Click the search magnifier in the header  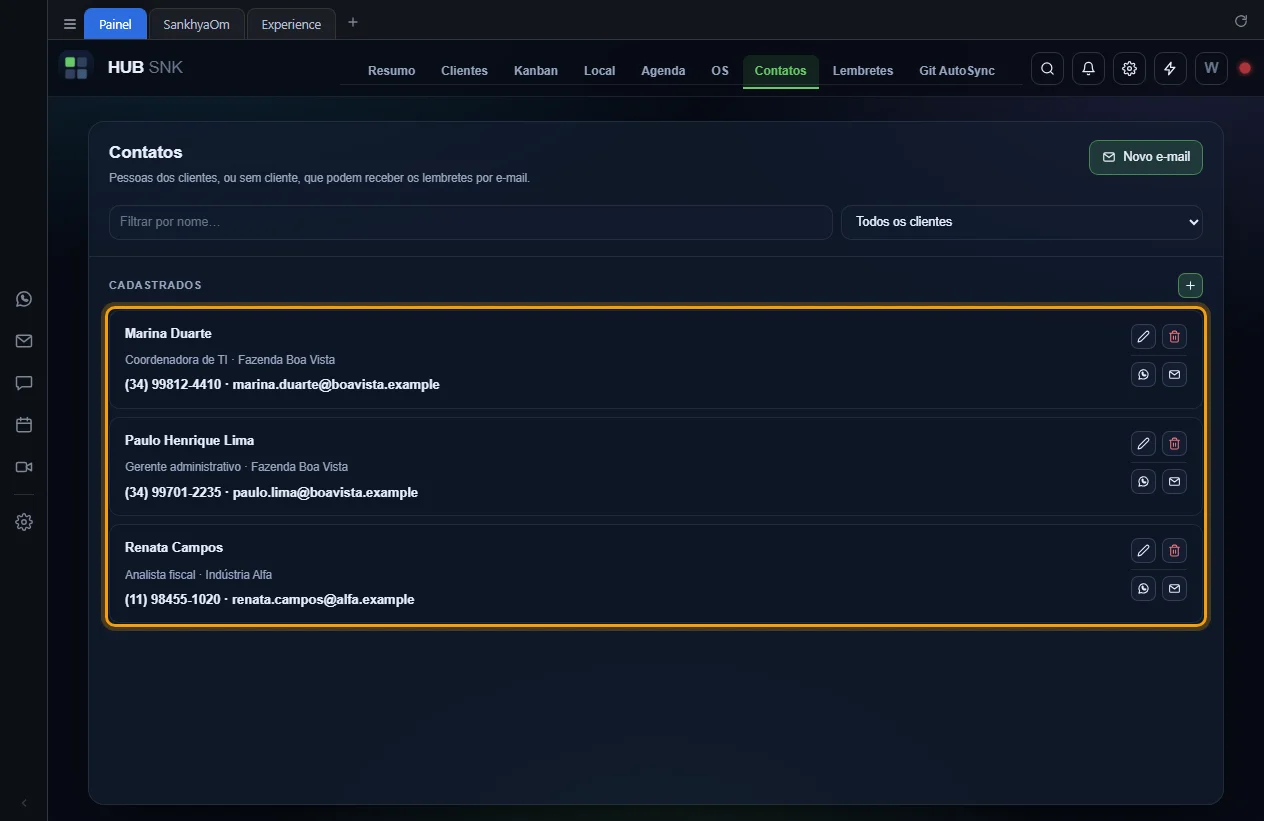point(1047,68)
